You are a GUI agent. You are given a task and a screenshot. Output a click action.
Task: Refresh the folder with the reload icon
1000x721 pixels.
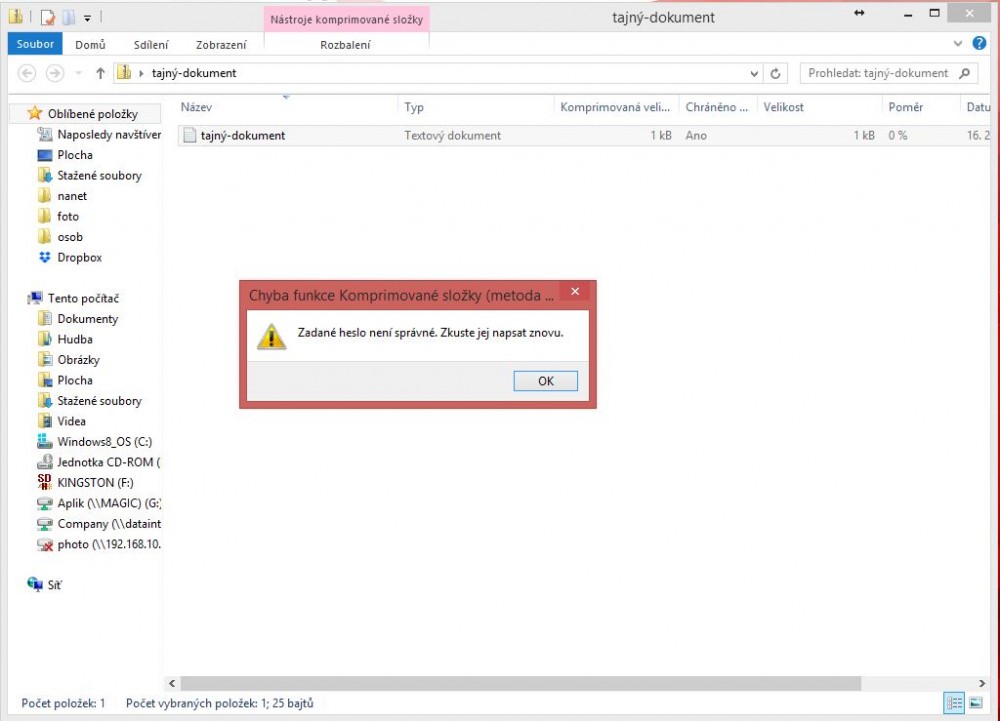776,73
